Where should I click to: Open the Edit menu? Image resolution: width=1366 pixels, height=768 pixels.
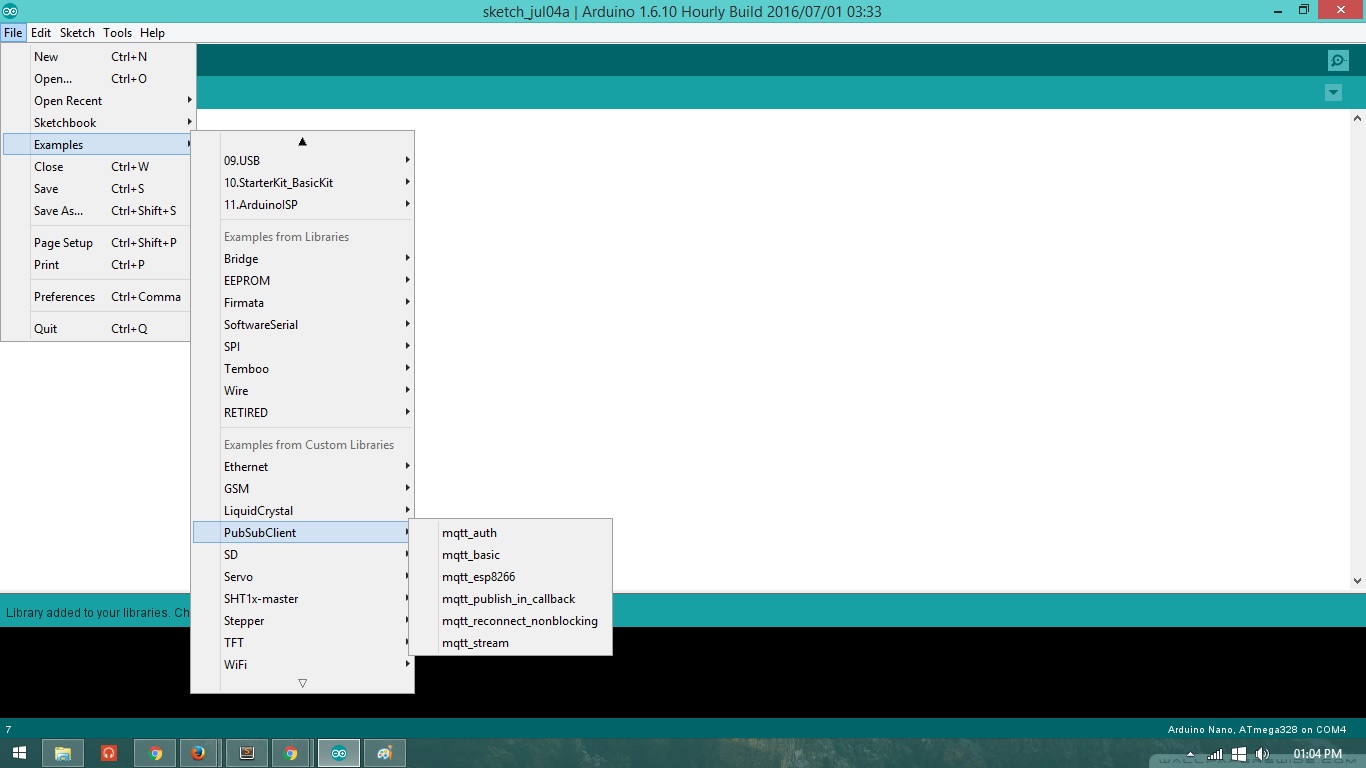tap(41, 33)
